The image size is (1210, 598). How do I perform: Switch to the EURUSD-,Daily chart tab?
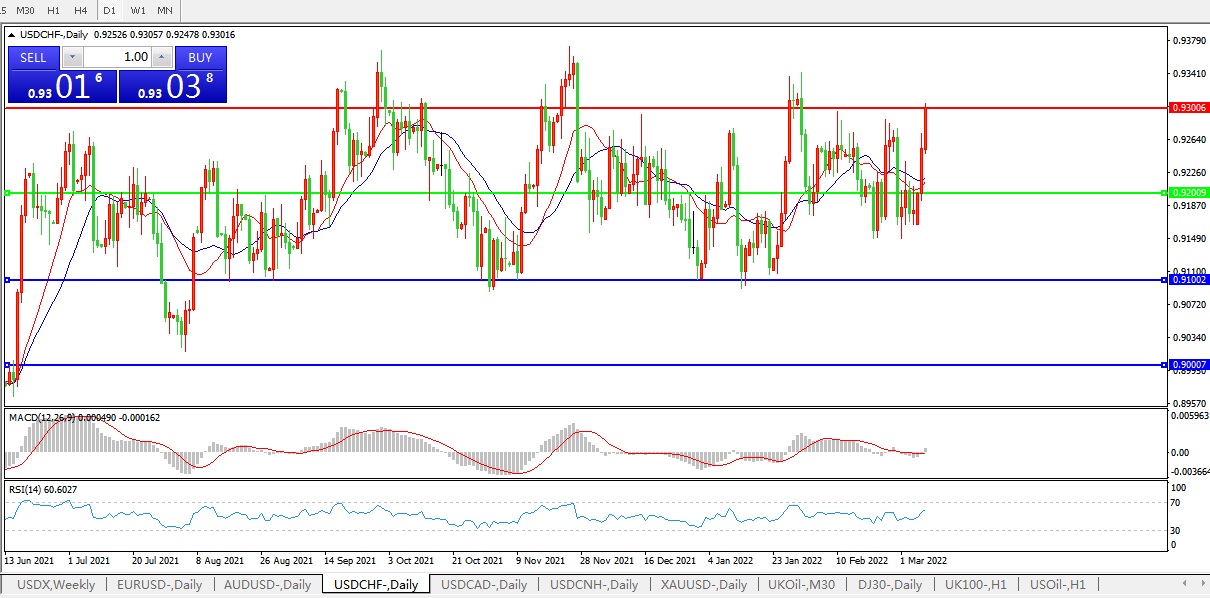tap(160, 585)
